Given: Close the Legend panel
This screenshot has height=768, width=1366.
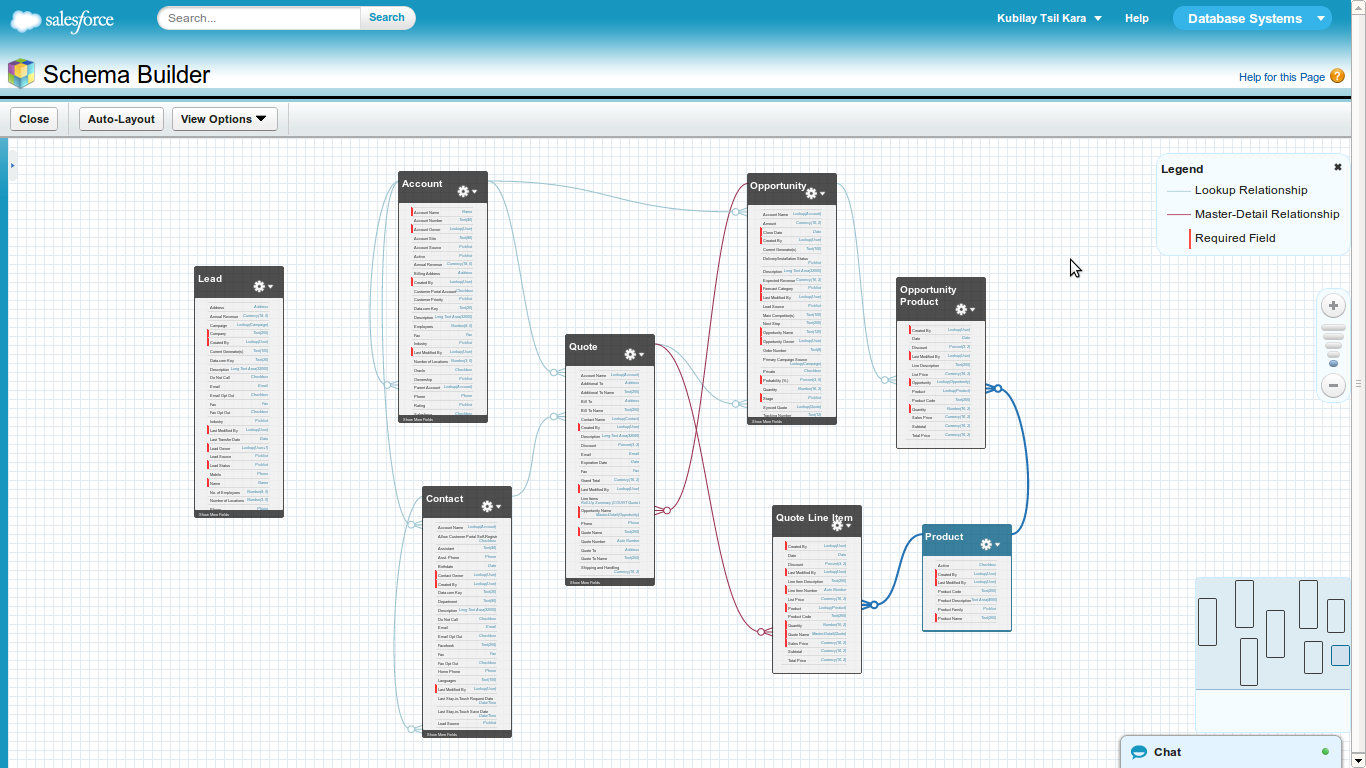Looking at the screenshot, I should coord(1338,167).
